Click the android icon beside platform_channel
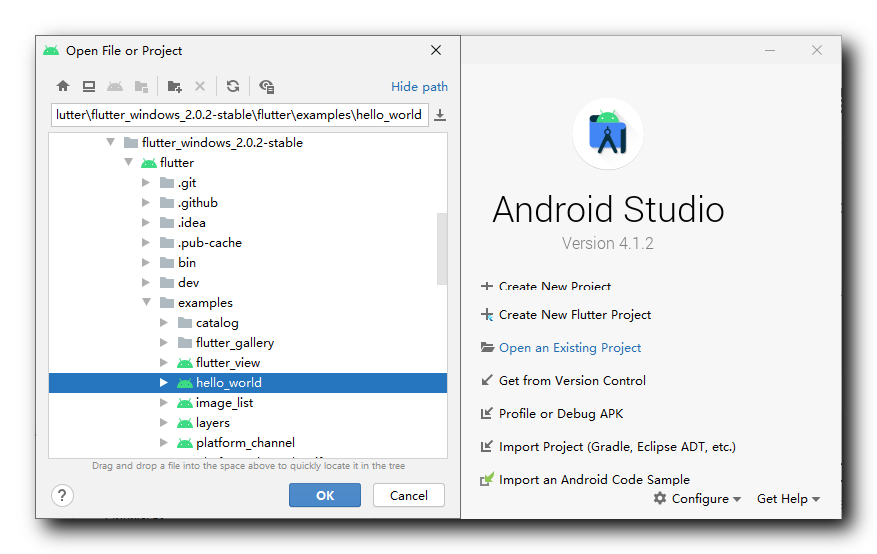 (x=185, y=443)
